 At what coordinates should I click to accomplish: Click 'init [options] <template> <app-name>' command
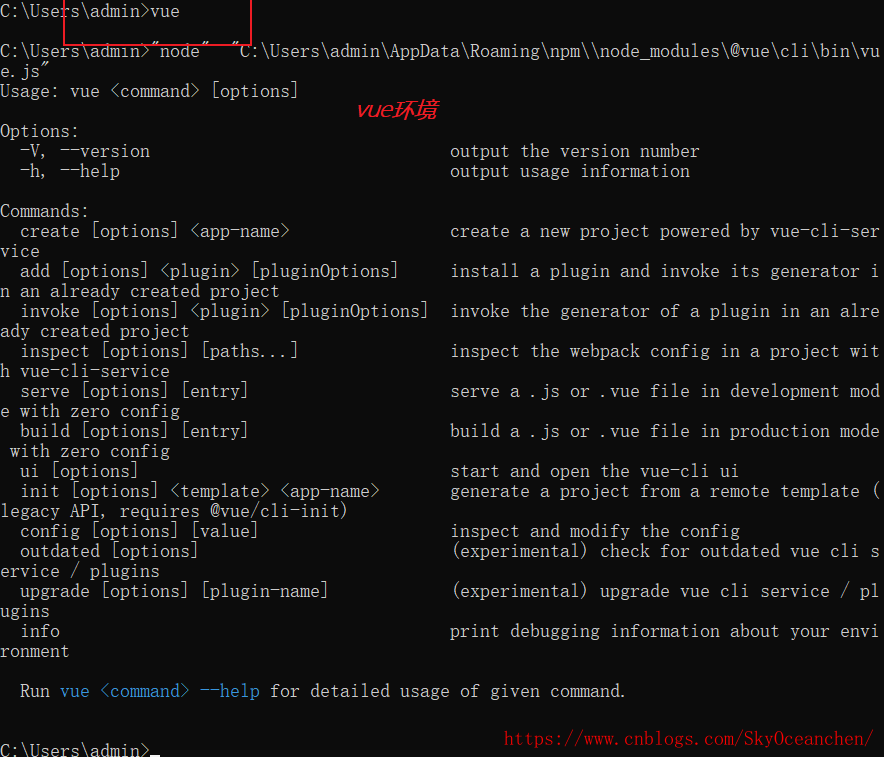pyautogui.click(x=200, y=491)
